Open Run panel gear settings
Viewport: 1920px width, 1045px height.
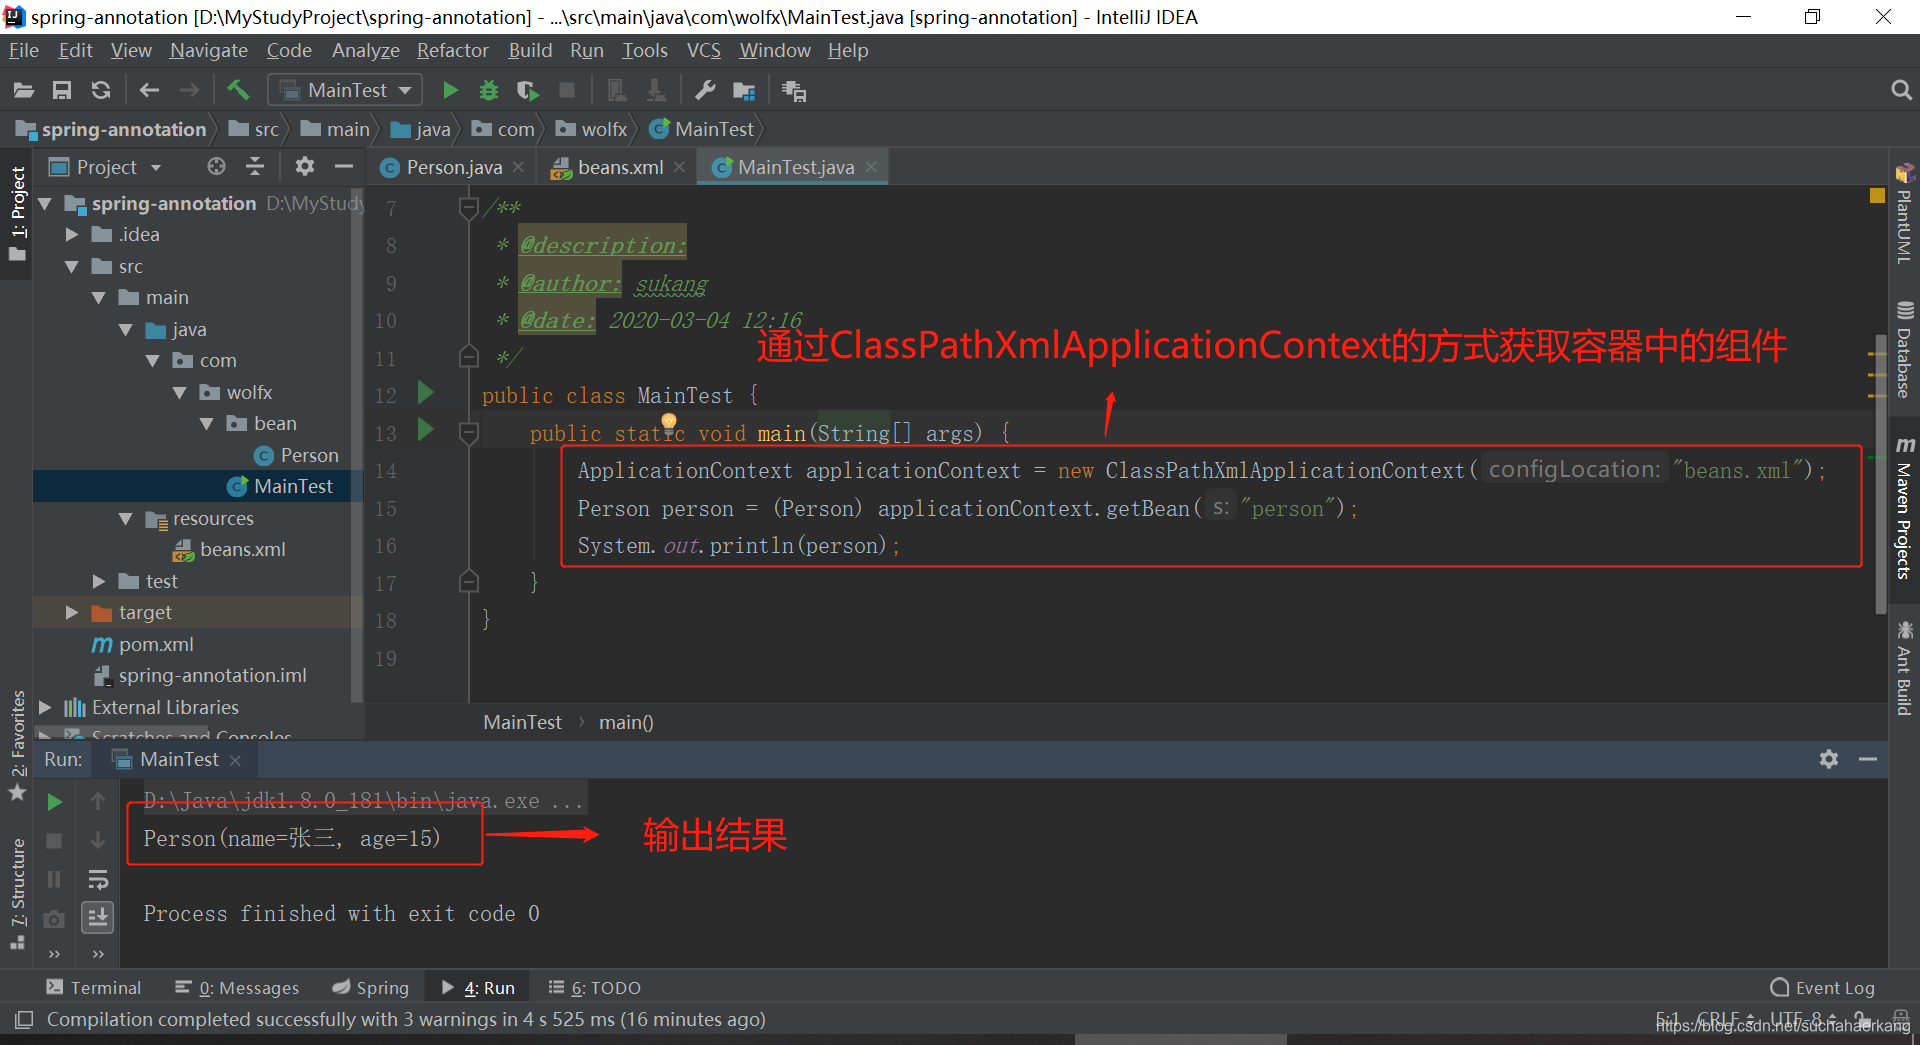point(1829,759)
